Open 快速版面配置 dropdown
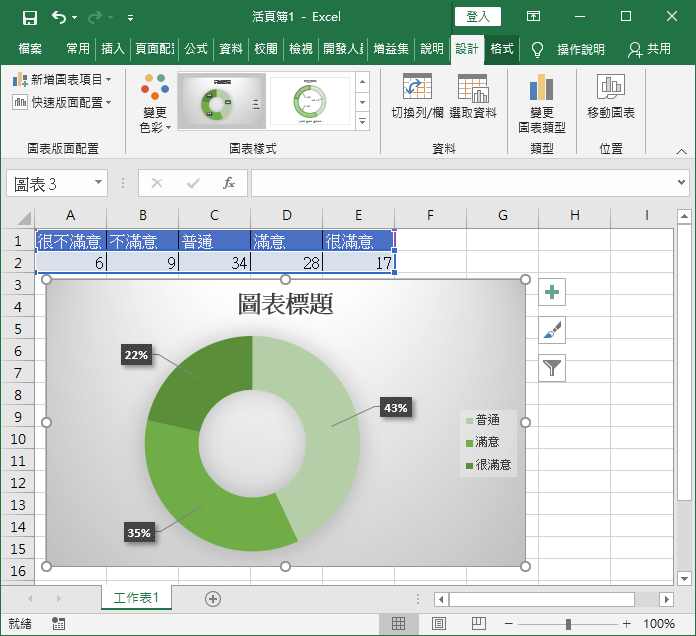This screenshot has height=636, width=696. click(x=62, y=103)
